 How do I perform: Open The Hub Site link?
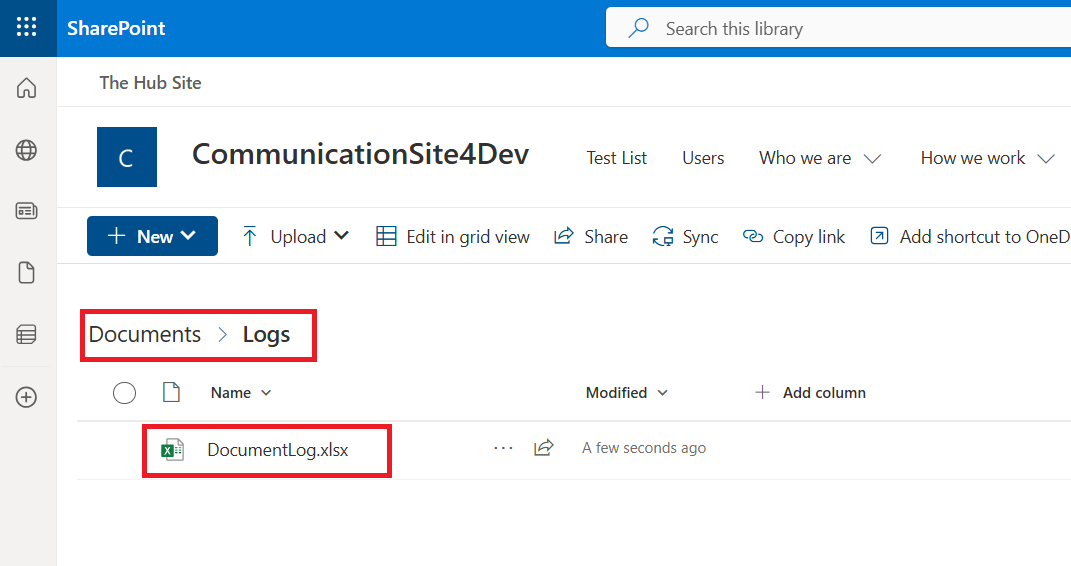click(x=150, y=83)
